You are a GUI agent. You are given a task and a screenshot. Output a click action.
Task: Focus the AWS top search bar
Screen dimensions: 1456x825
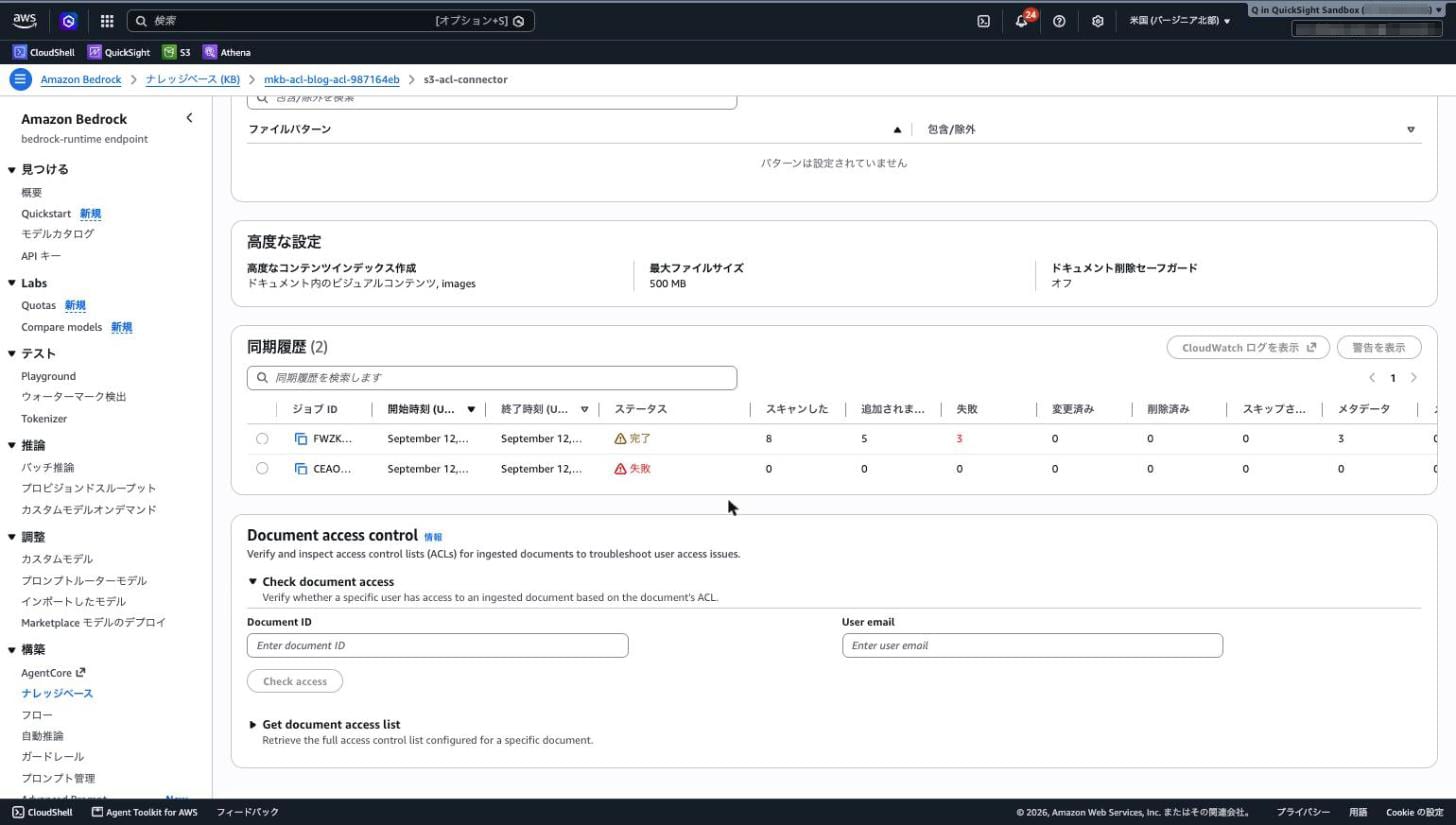[331, 20]
